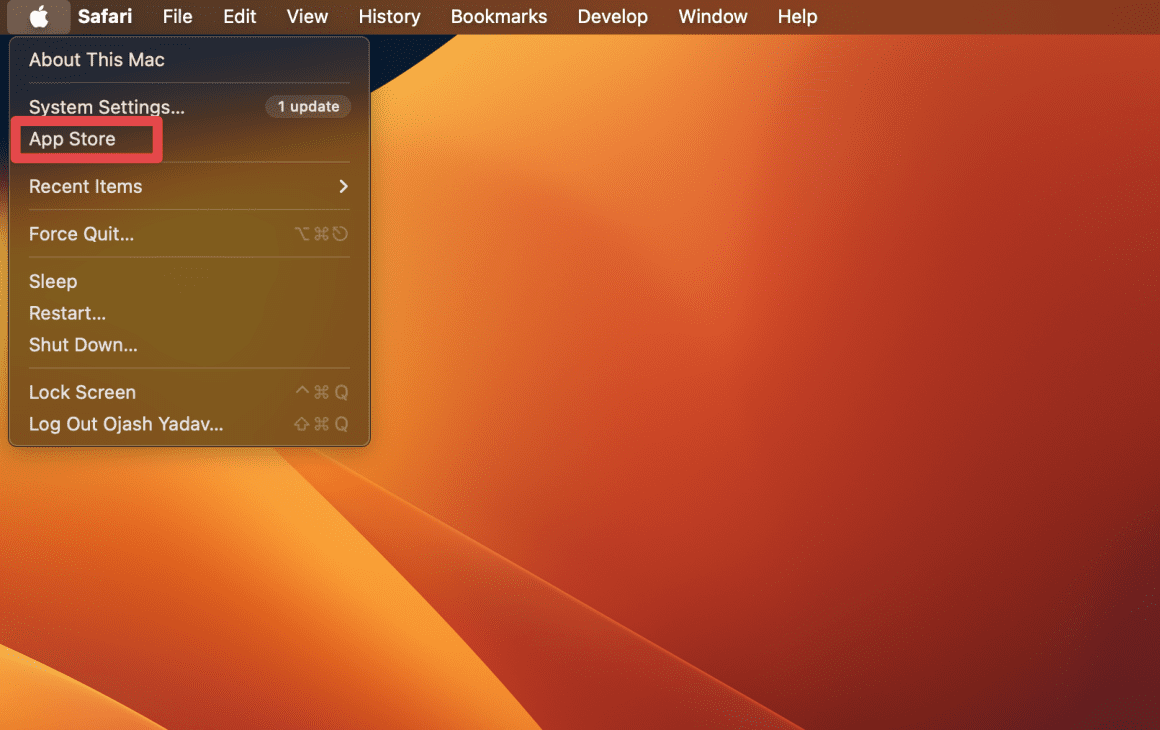
Task: Select About This Mac
Action: [x=97, y=60]
